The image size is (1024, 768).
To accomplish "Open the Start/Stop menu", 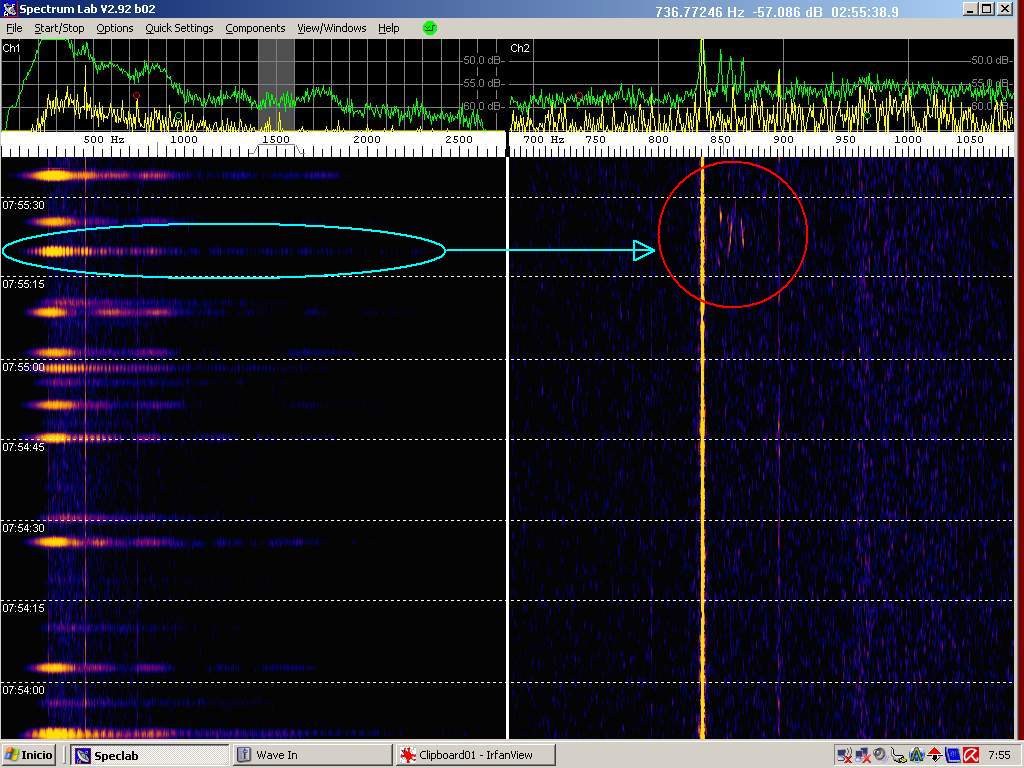I will point(59,28).
